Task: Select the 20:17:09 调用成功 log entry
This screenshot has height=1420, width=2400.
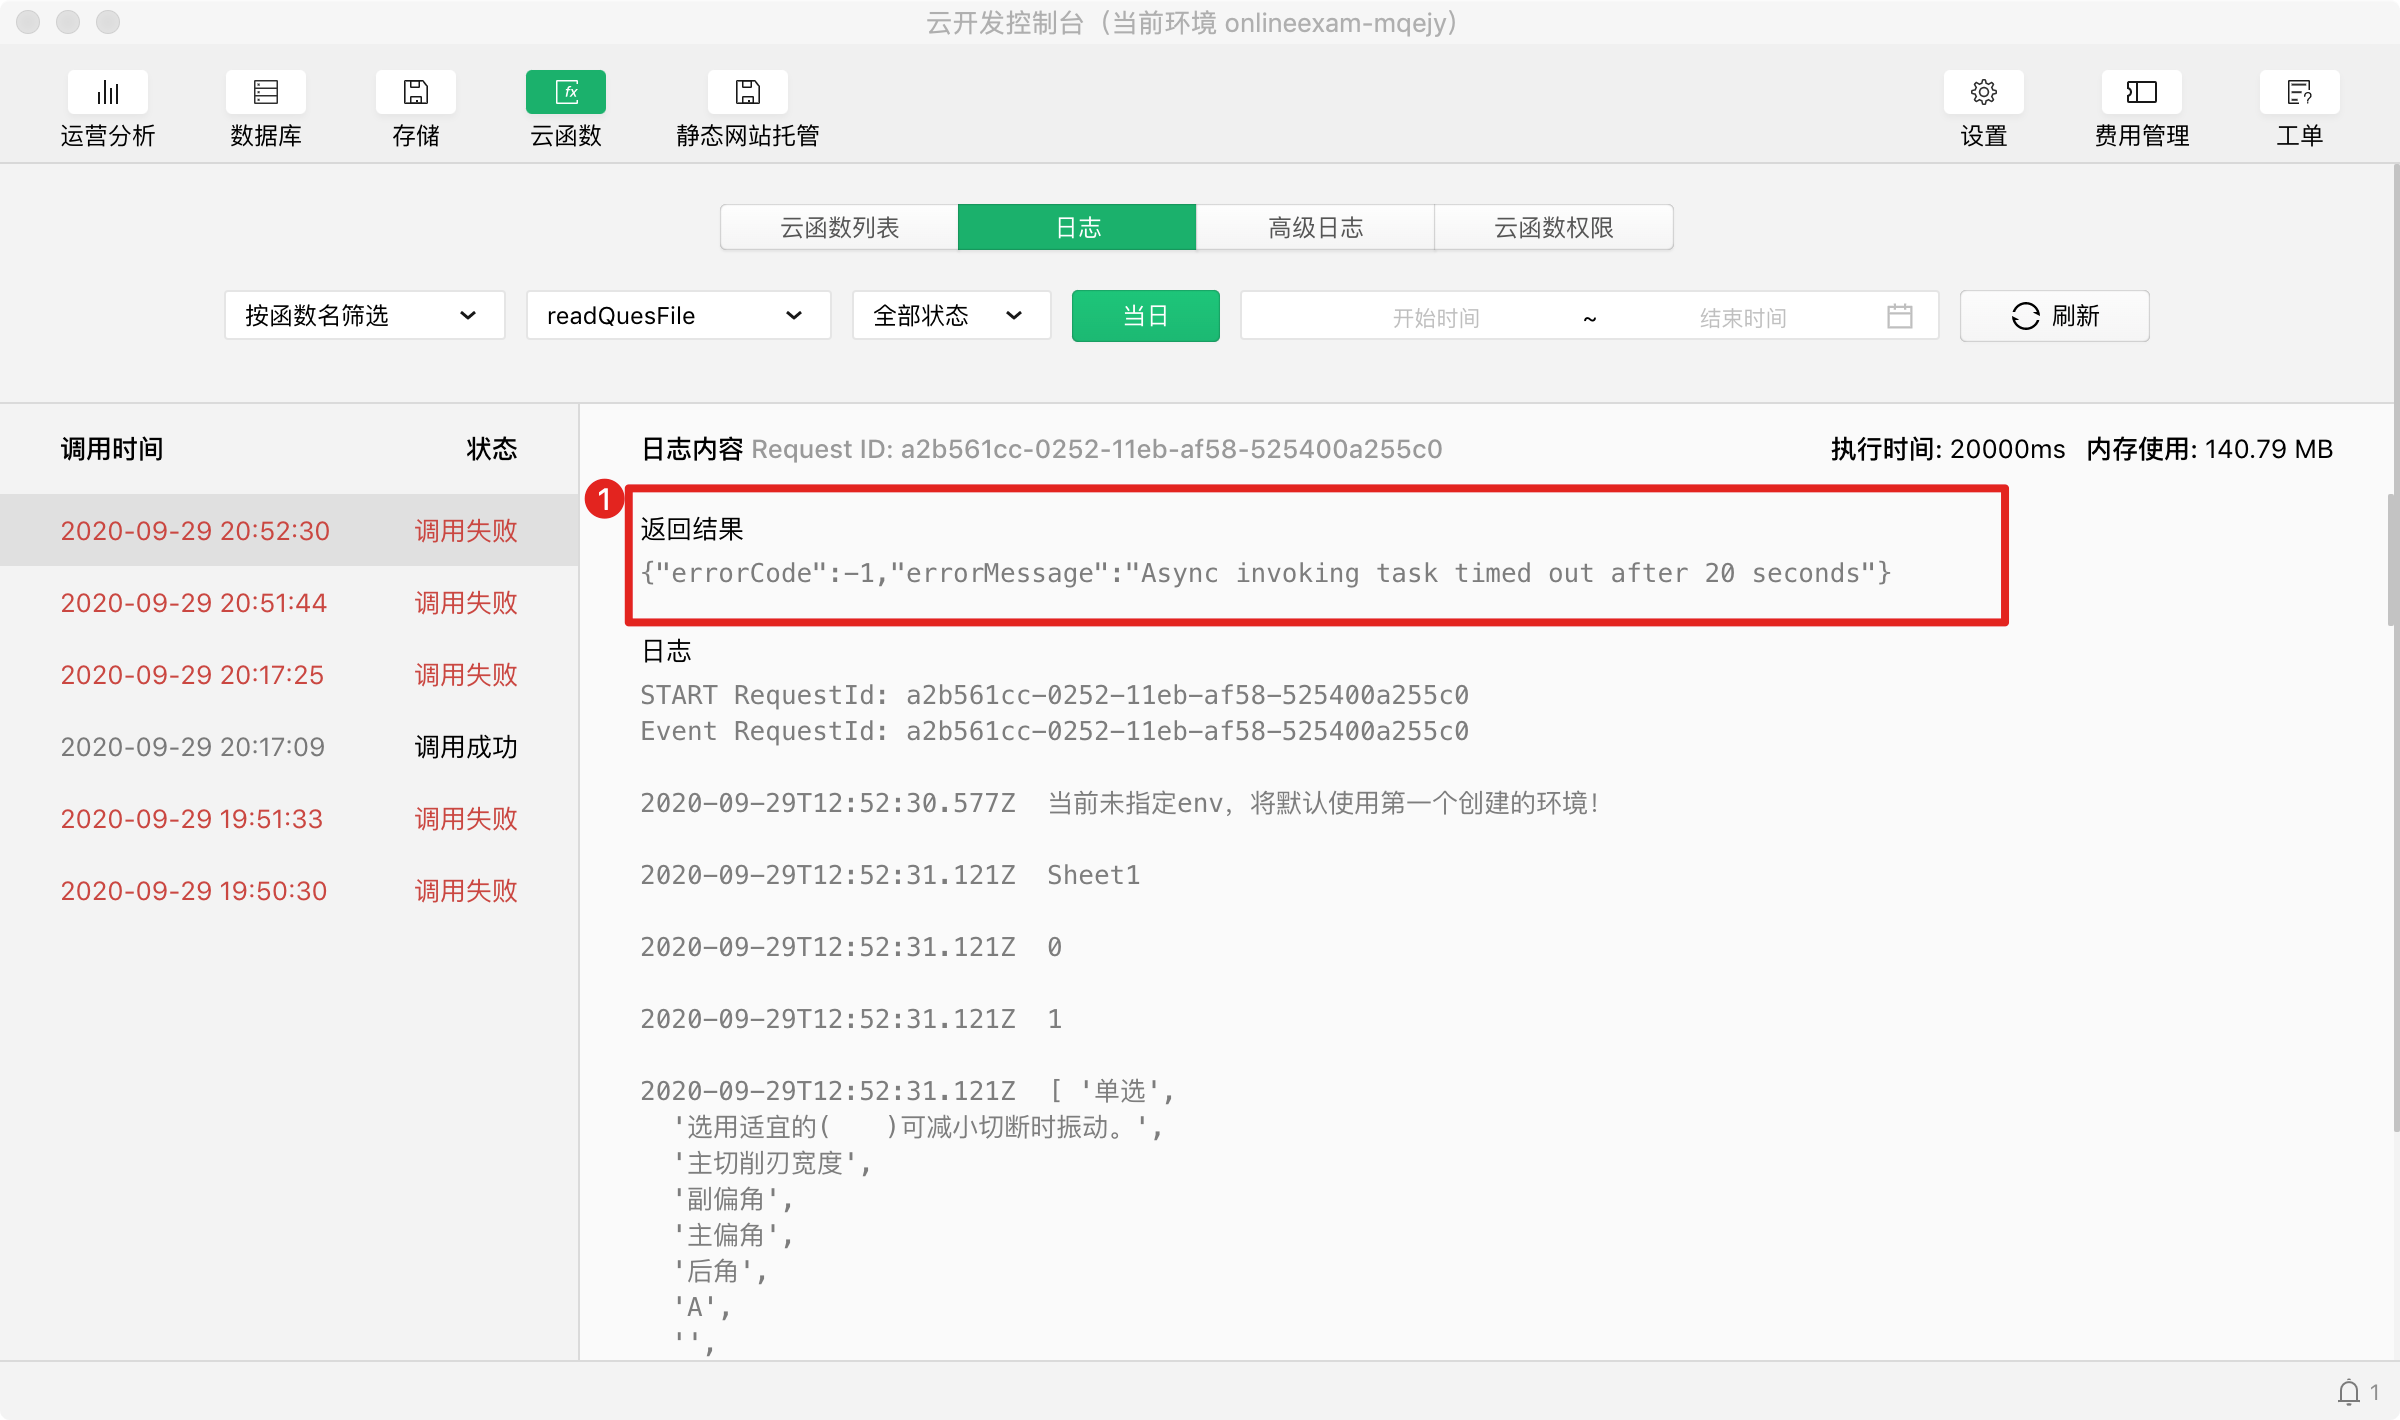Action: click(289, 747)
